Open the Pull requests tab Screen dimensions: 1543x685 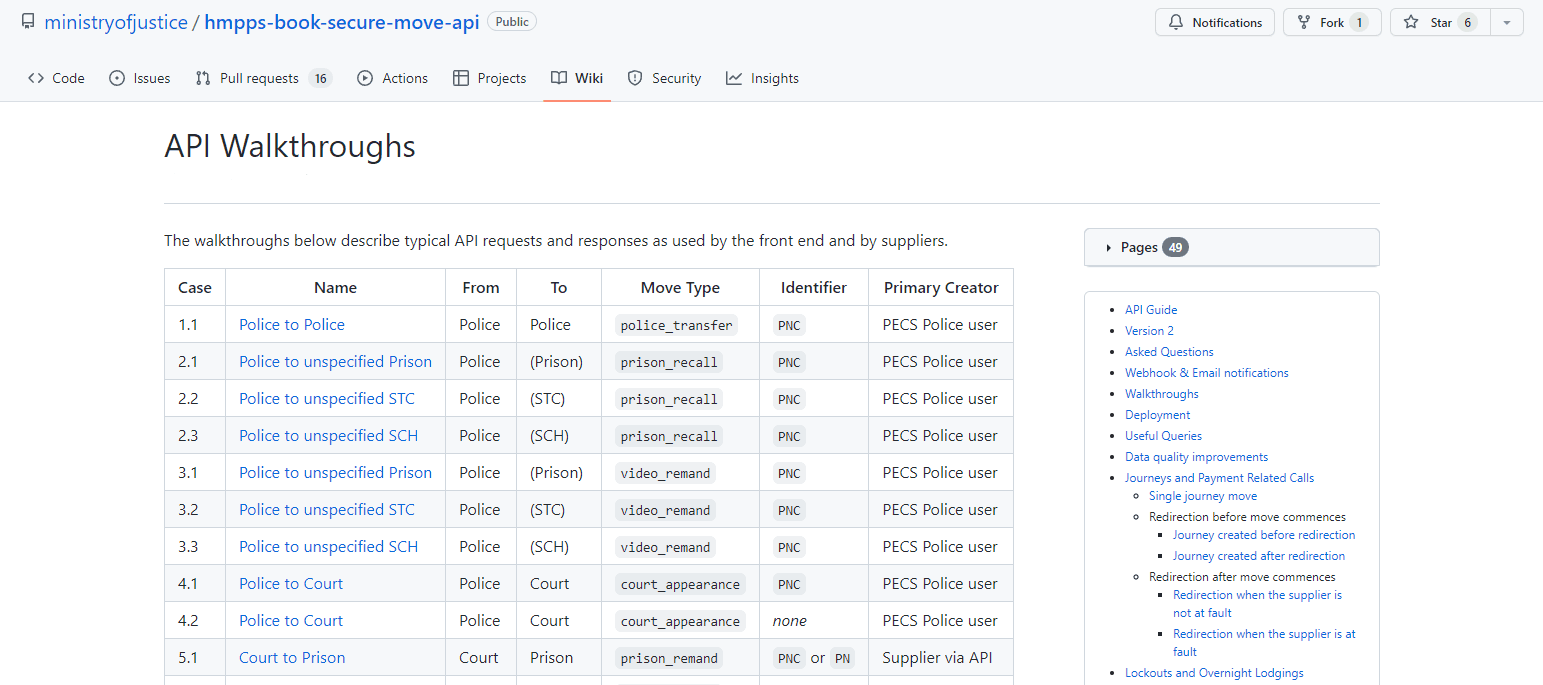point(262,78)
